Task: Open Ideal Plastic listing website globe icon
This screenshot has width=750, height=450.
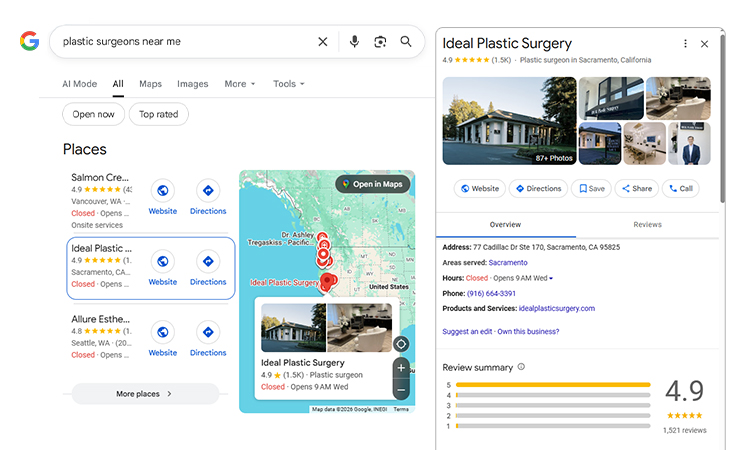Action: [163, 262]
